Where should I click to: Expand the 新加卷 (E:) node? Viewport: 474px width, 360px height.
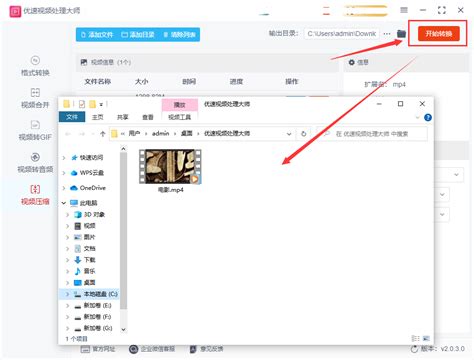(x=68, y=305)
